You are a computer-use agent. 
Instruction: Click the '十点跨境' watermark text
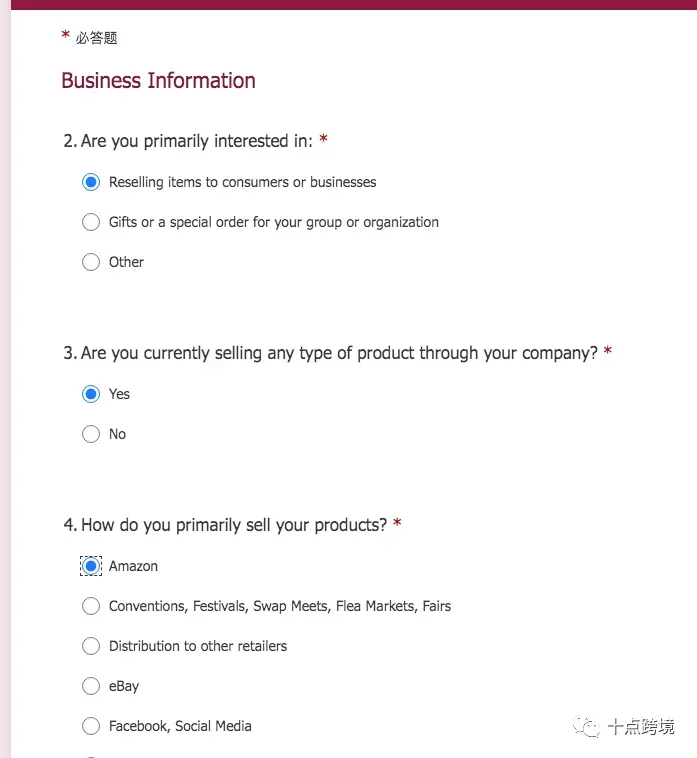pos(640,727)
